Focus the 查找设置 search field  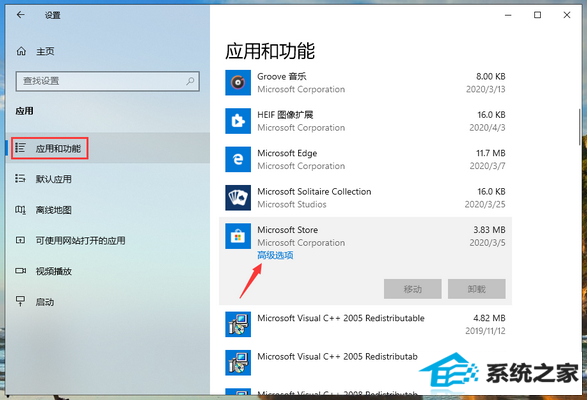(107, 81)
